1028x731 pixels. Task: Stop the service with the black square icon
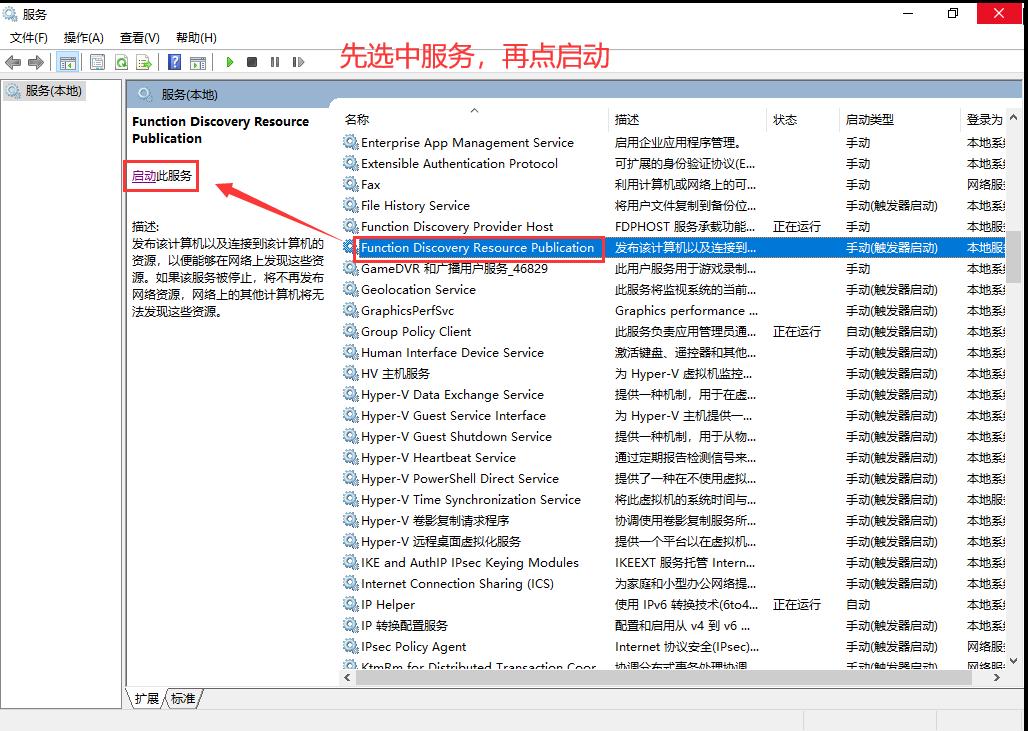[x=251, y=62]
